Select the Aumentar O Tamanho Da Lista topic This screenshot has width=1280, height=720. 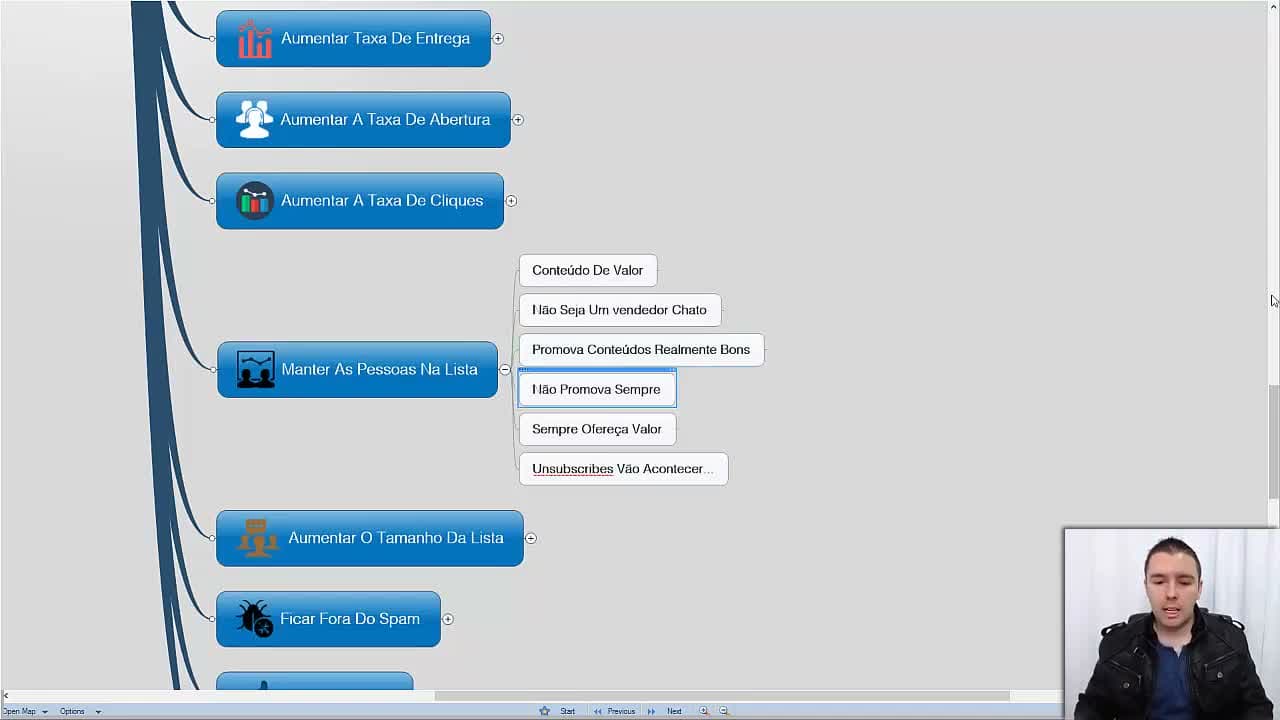(370, 538)
